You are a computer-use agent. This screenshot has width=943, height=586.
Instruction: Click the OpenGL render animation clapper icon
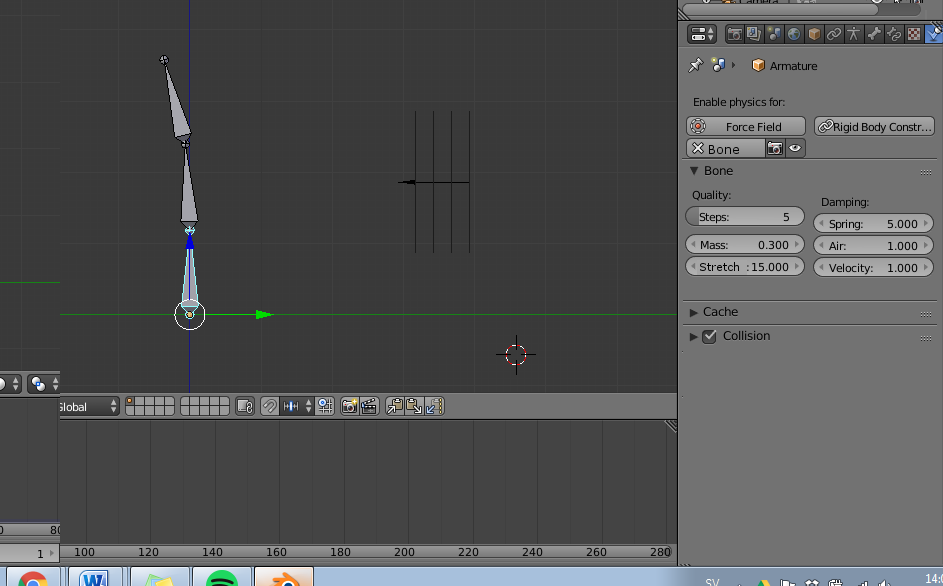(x=369, y=407)
